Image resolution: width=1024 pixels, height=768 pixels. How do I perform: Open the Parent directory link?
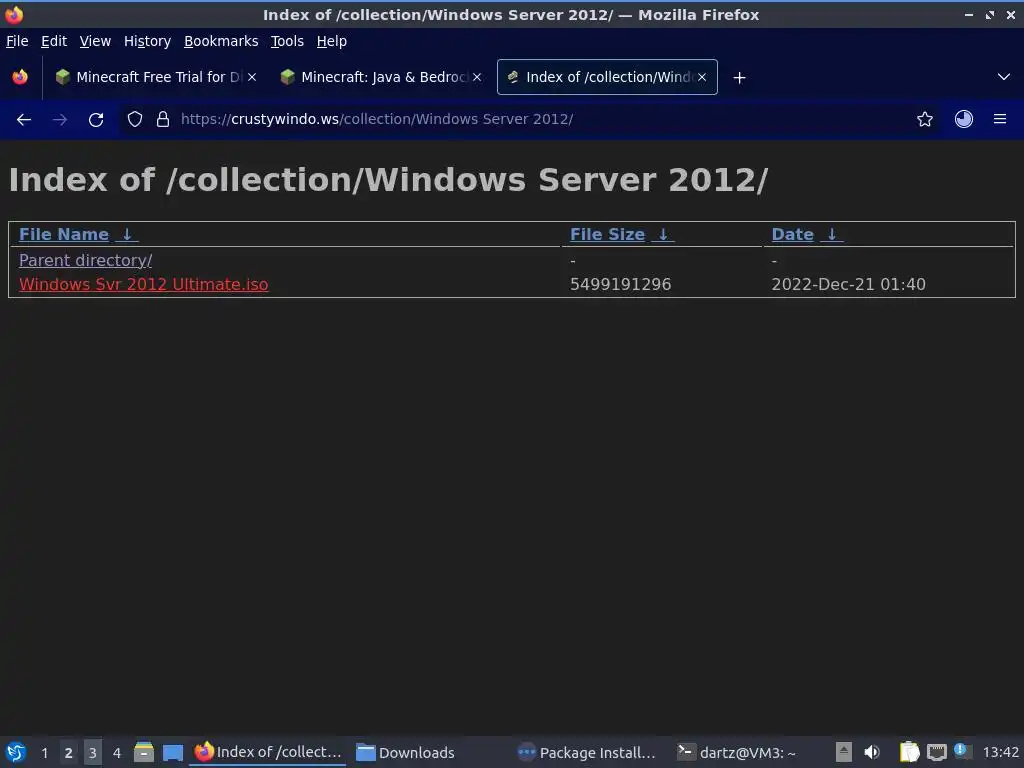[x=86, y=260]
